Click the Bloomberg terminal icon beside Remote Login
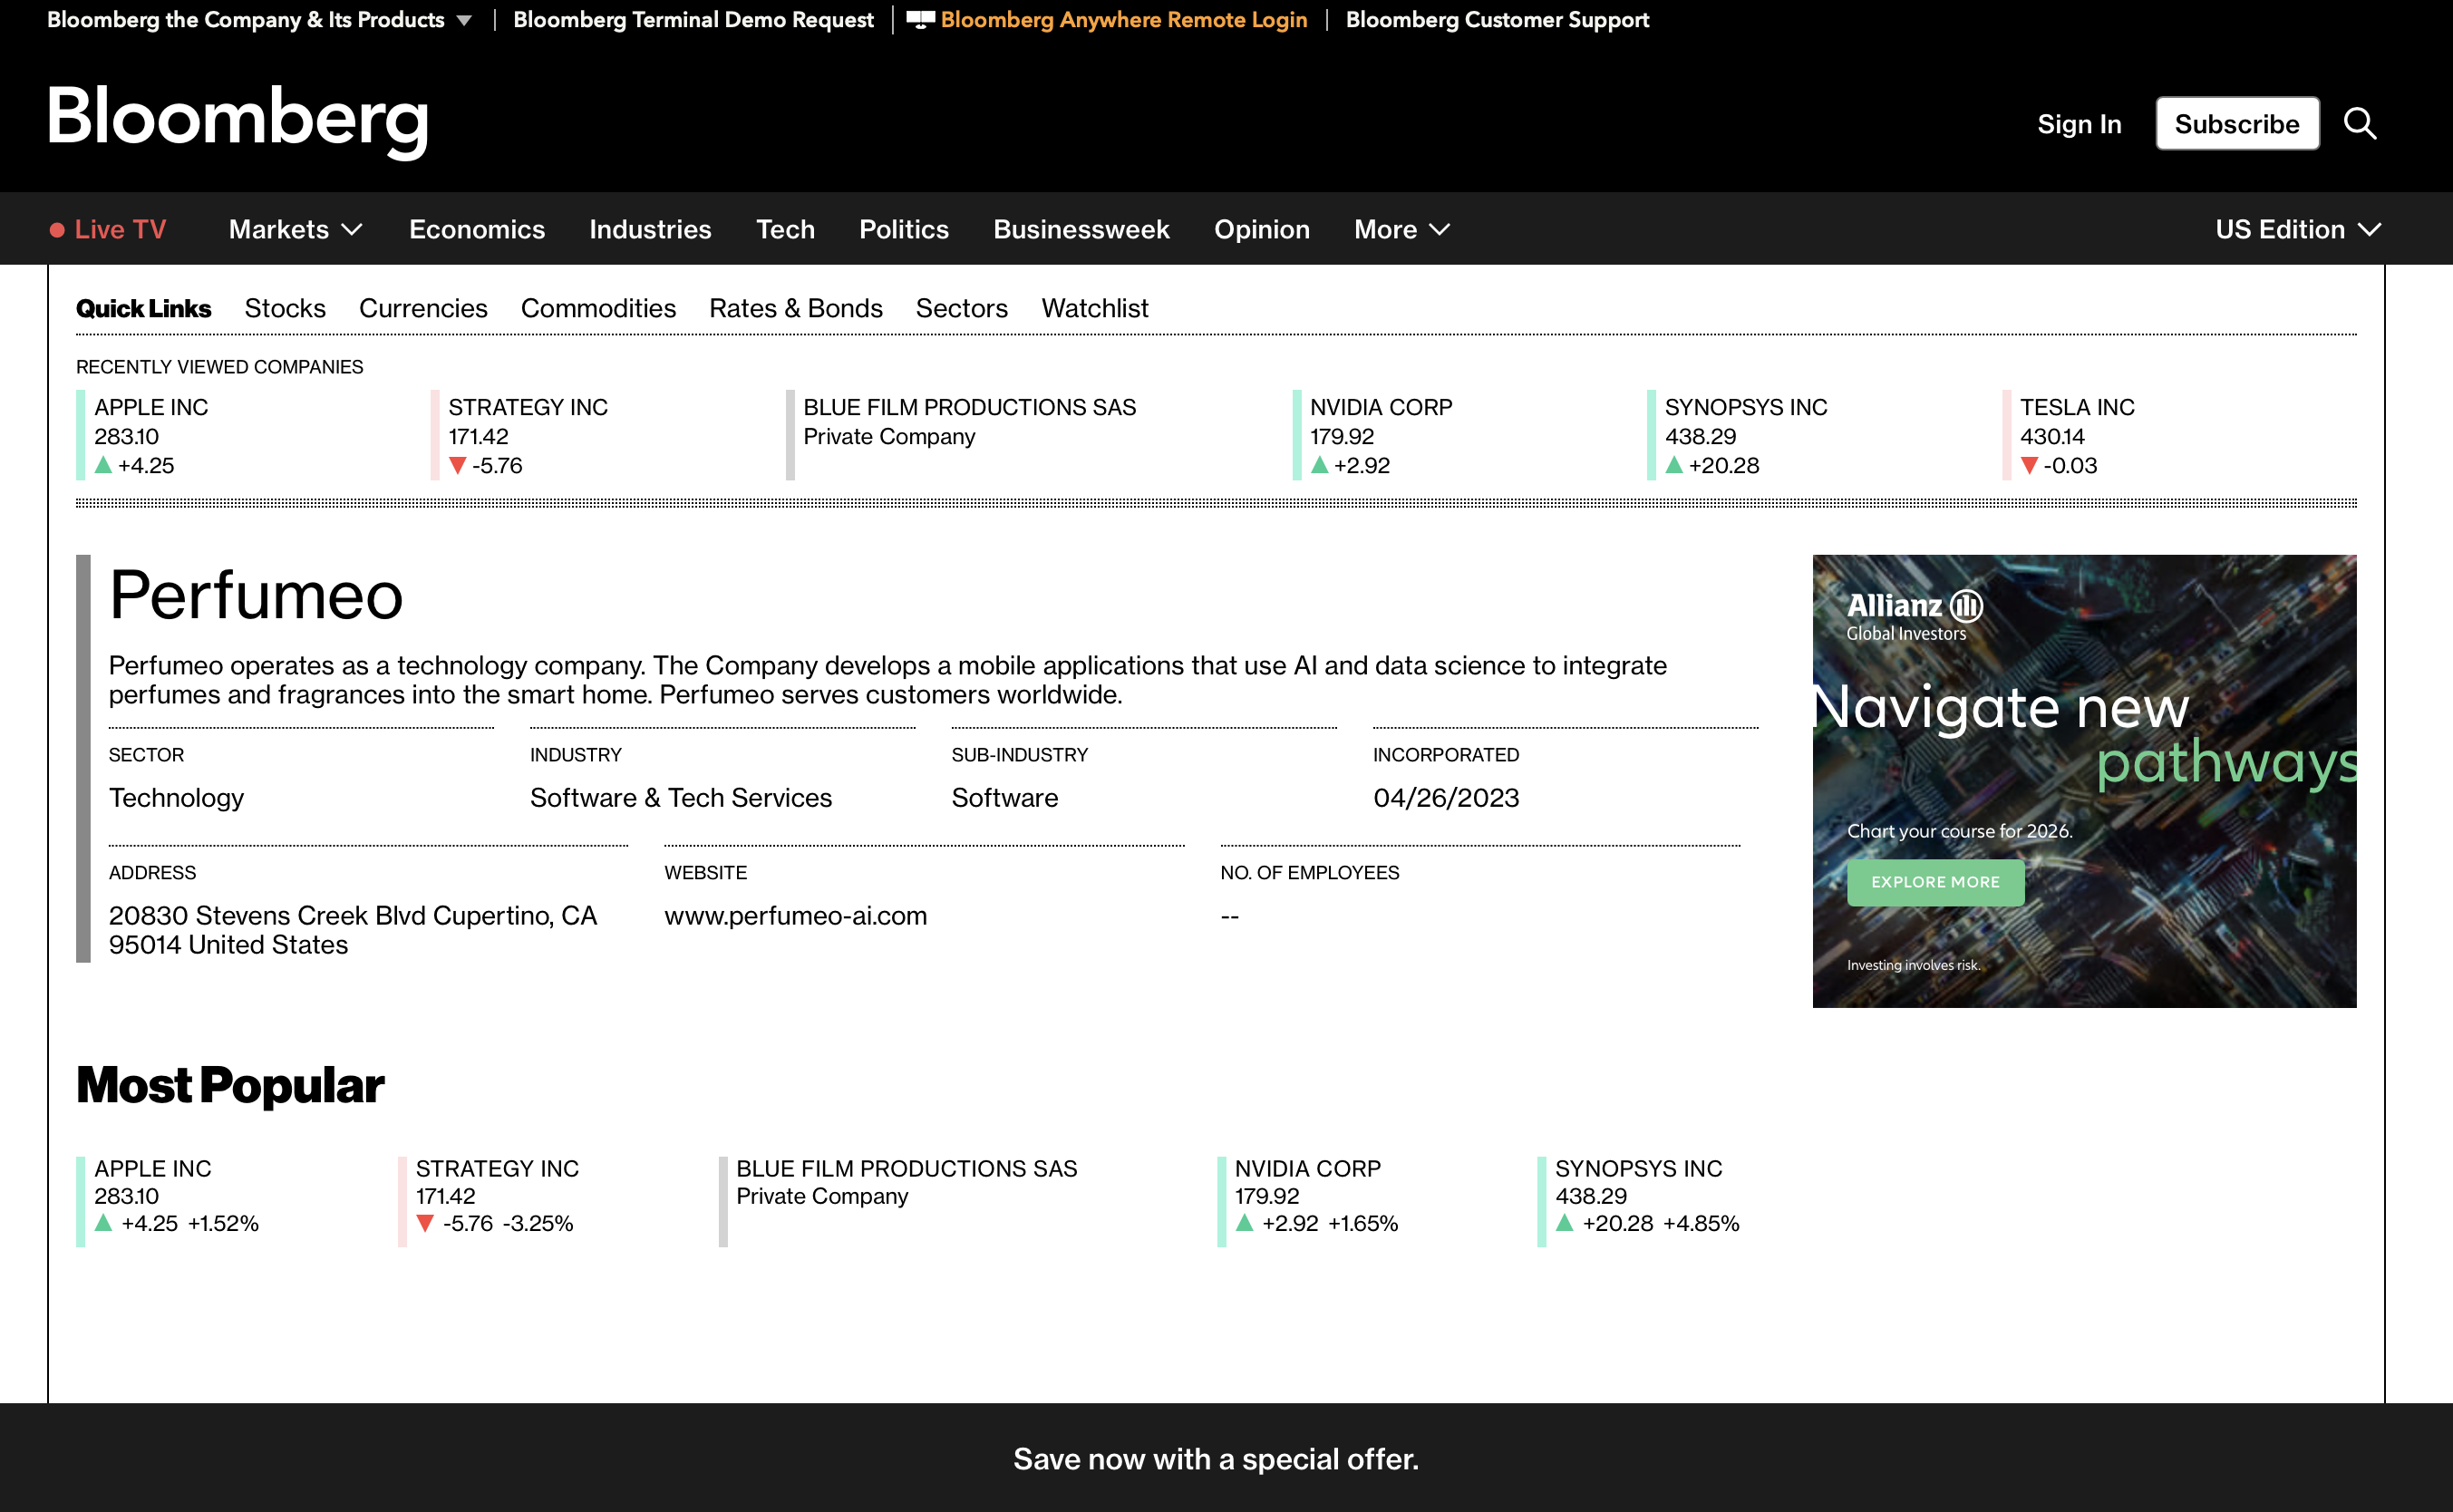 point(922,18)
